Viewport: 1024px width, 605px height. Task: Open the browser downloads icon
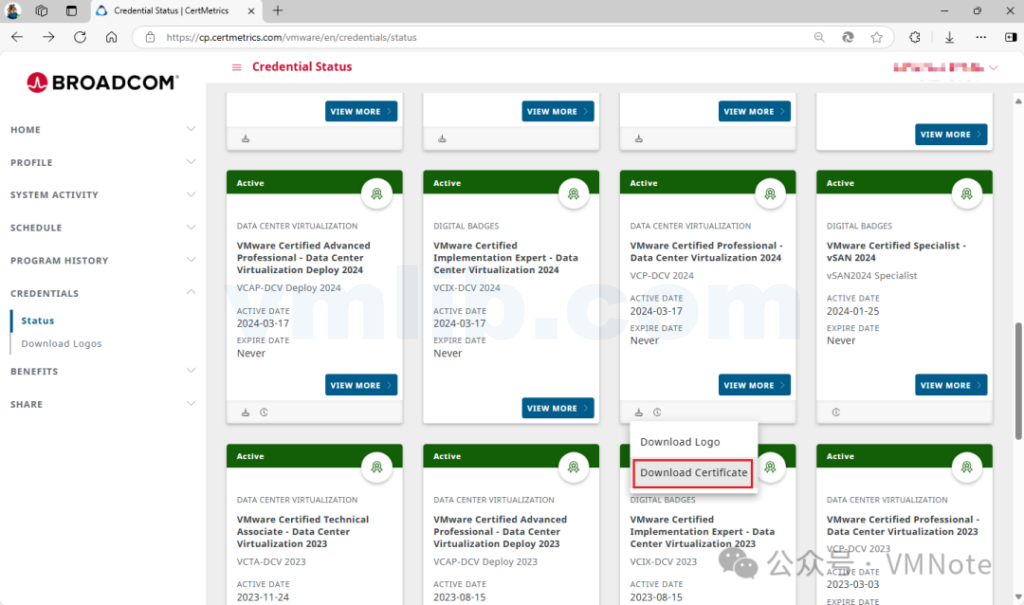coord(948,37)
